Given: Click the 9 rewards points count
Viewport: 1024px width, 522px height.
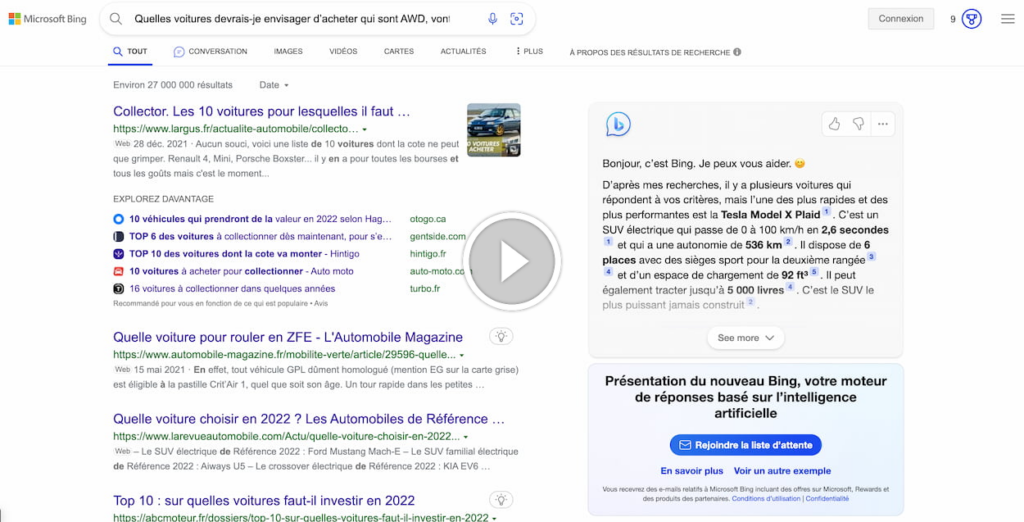Looking at the screenshot, I should [x=953, y=20].
